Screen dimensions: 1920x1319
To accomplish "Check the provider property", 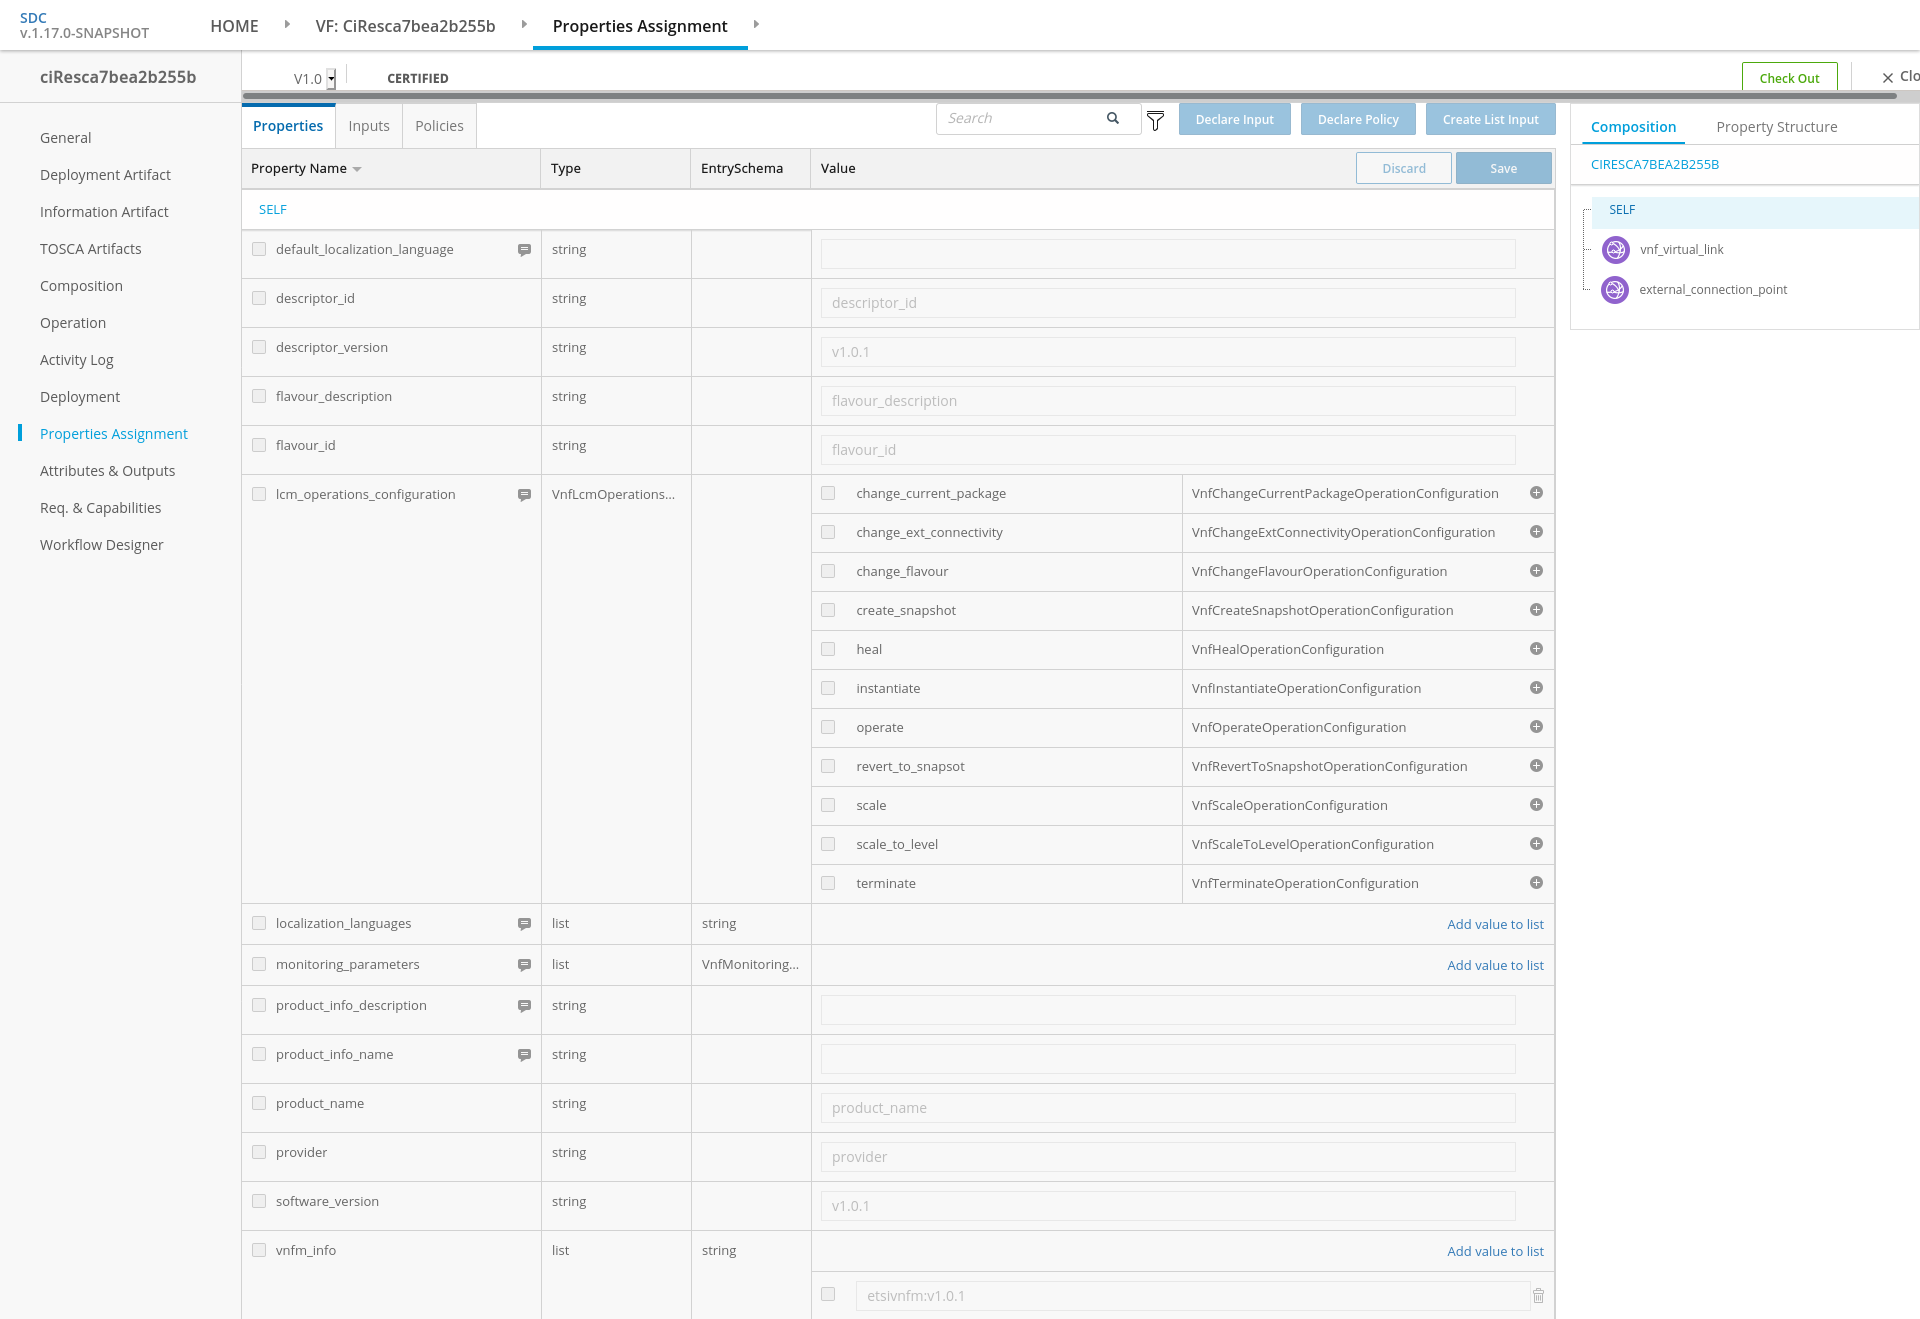I will 259,1152.
